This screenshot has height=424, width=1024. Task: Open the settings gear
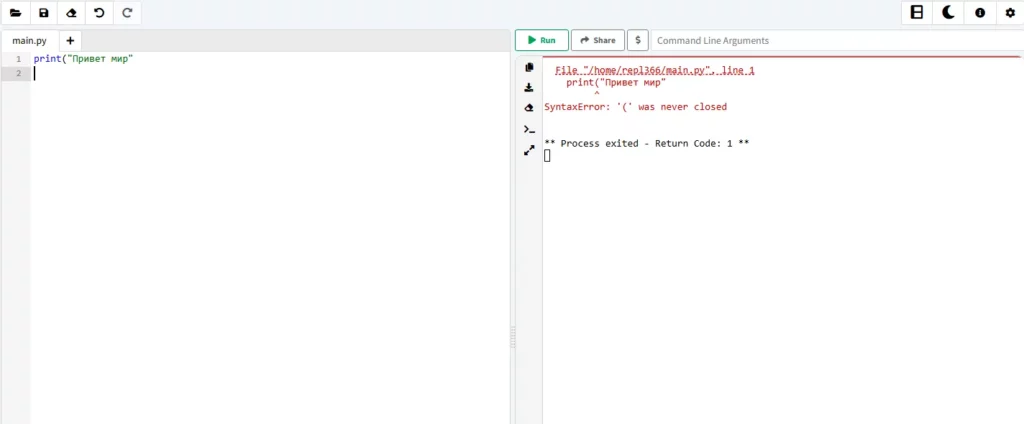[x=1009, y=13]
